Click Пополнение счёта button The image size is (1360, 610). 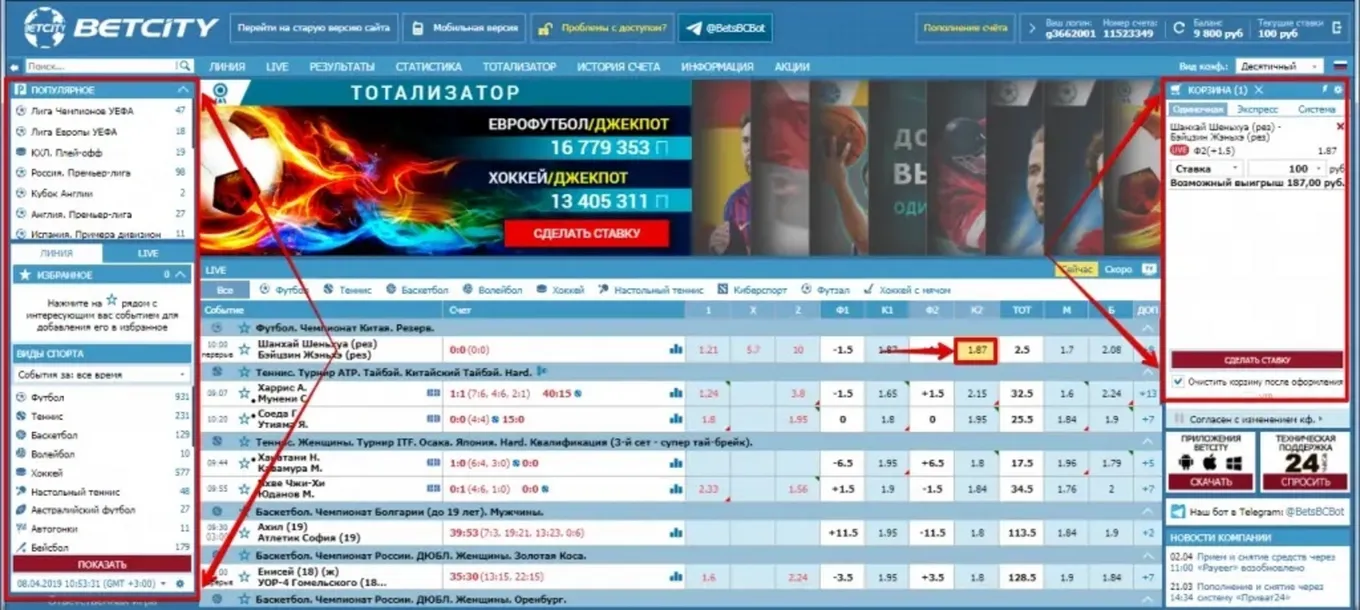tap(965, 28)
